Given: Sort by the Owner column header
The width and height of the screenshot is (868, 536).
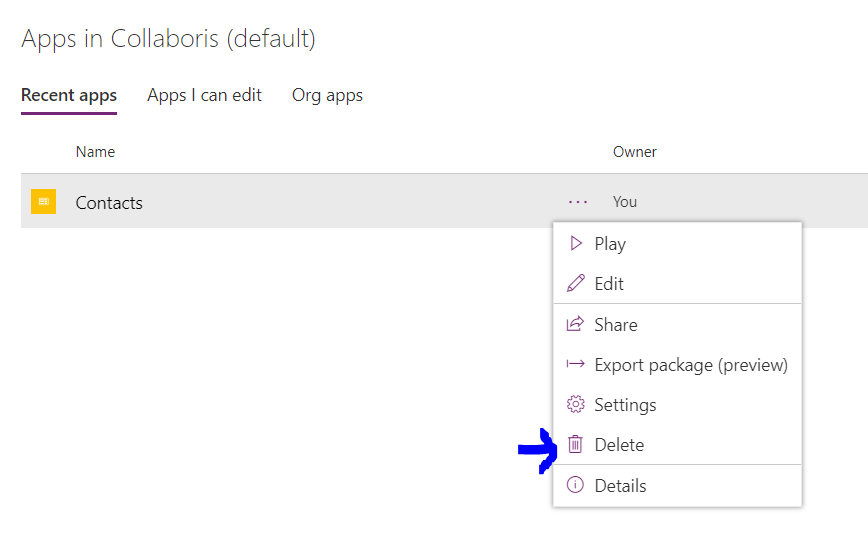Looking at the screenshot, I should 634,152.
